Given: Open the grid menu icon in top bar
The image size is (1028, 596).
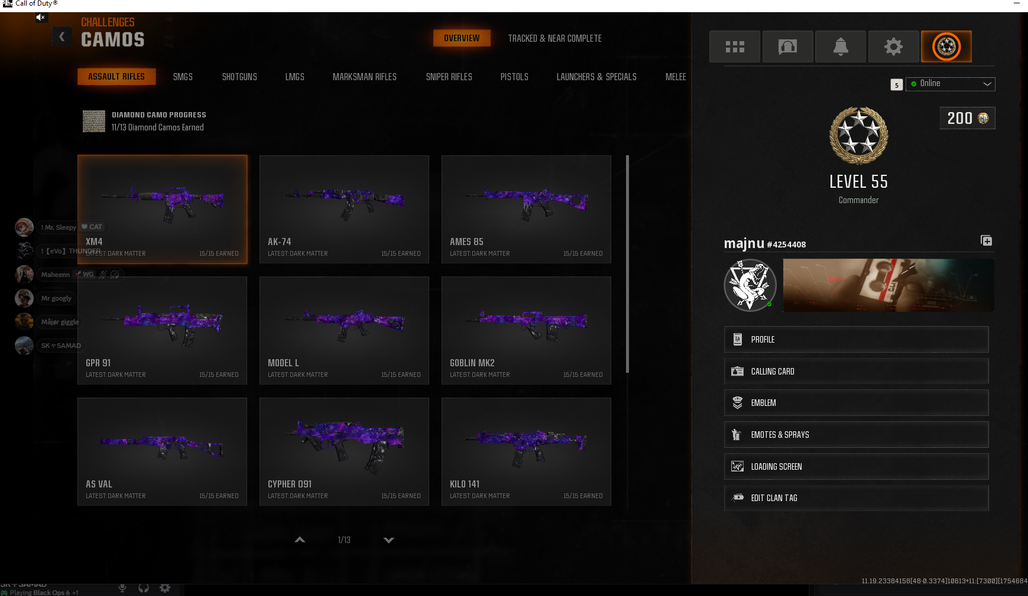Looking at the screenshot, I should [x=734, y=47].
